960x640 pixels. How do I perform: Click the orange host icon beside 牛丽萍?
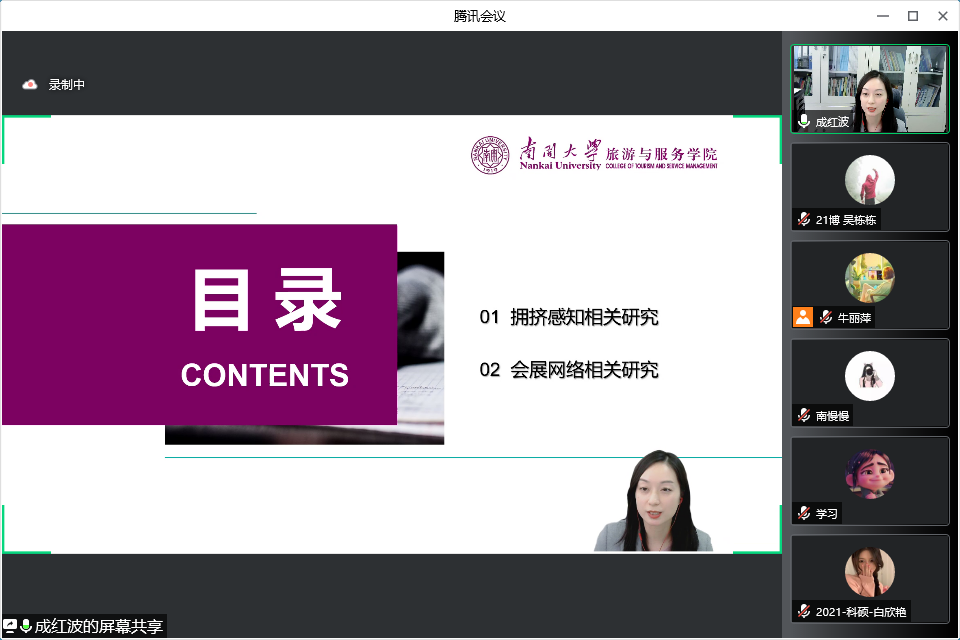point(802,317)
